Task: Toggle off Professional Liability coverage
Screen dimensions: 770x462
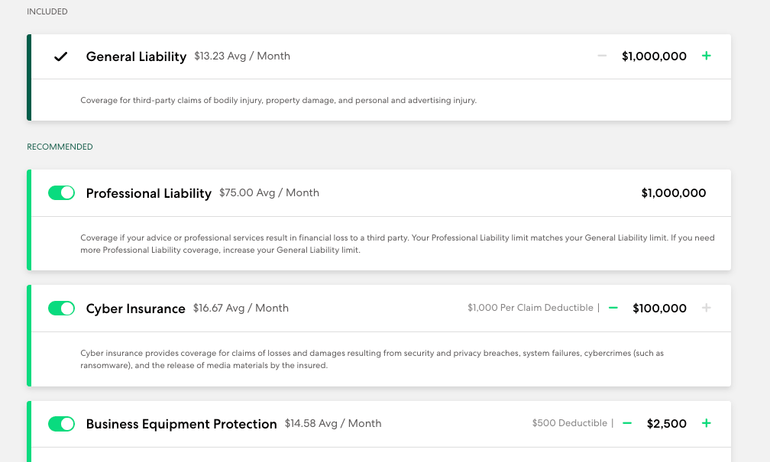Action: coord(61,193)
